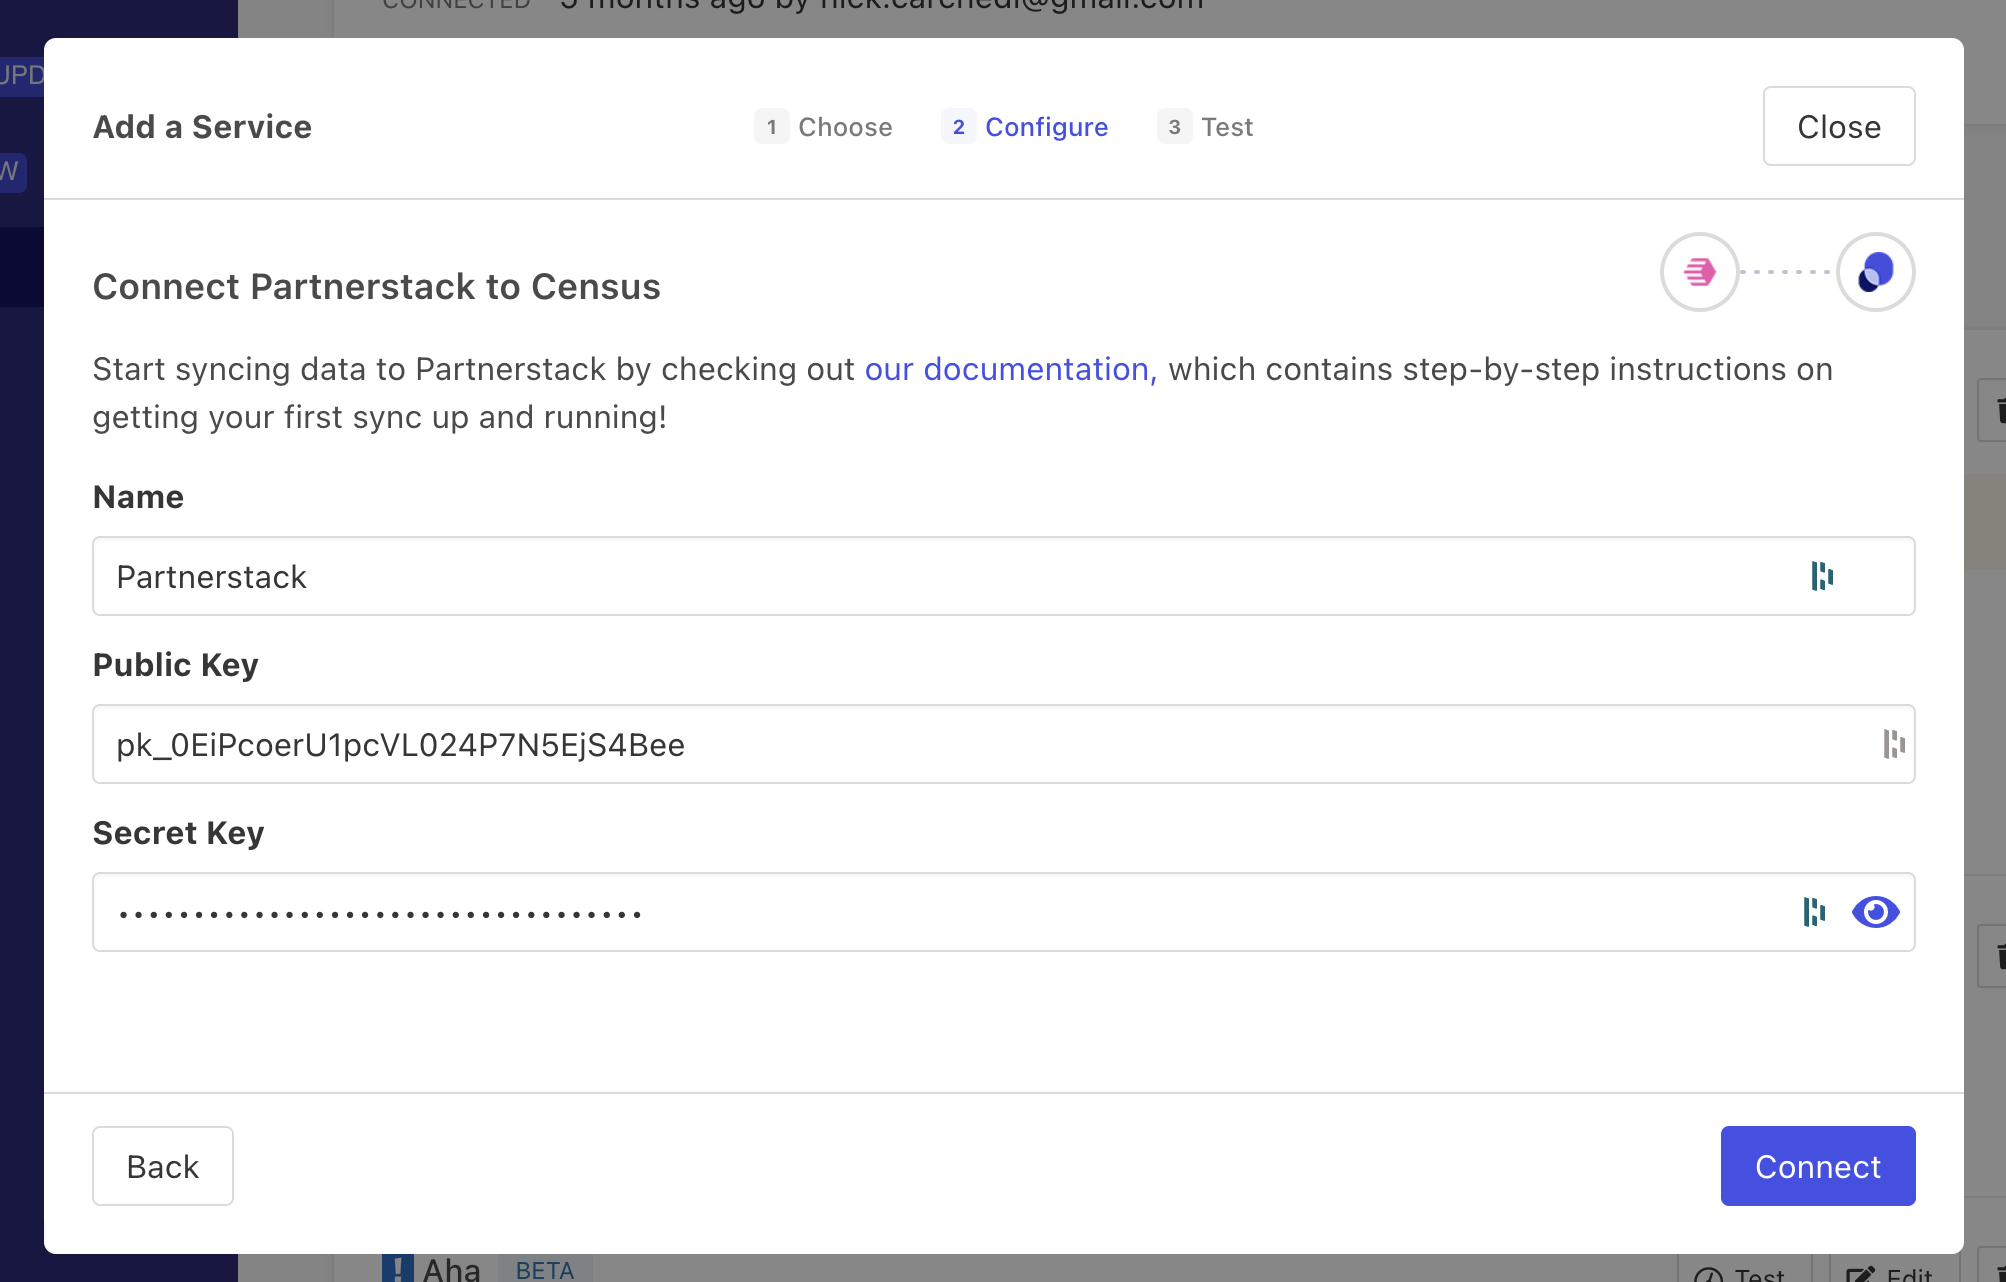Click password manager icon in Name field
The width and height of the screenshot is (2006, 1282).
(x=1822, y=576)
